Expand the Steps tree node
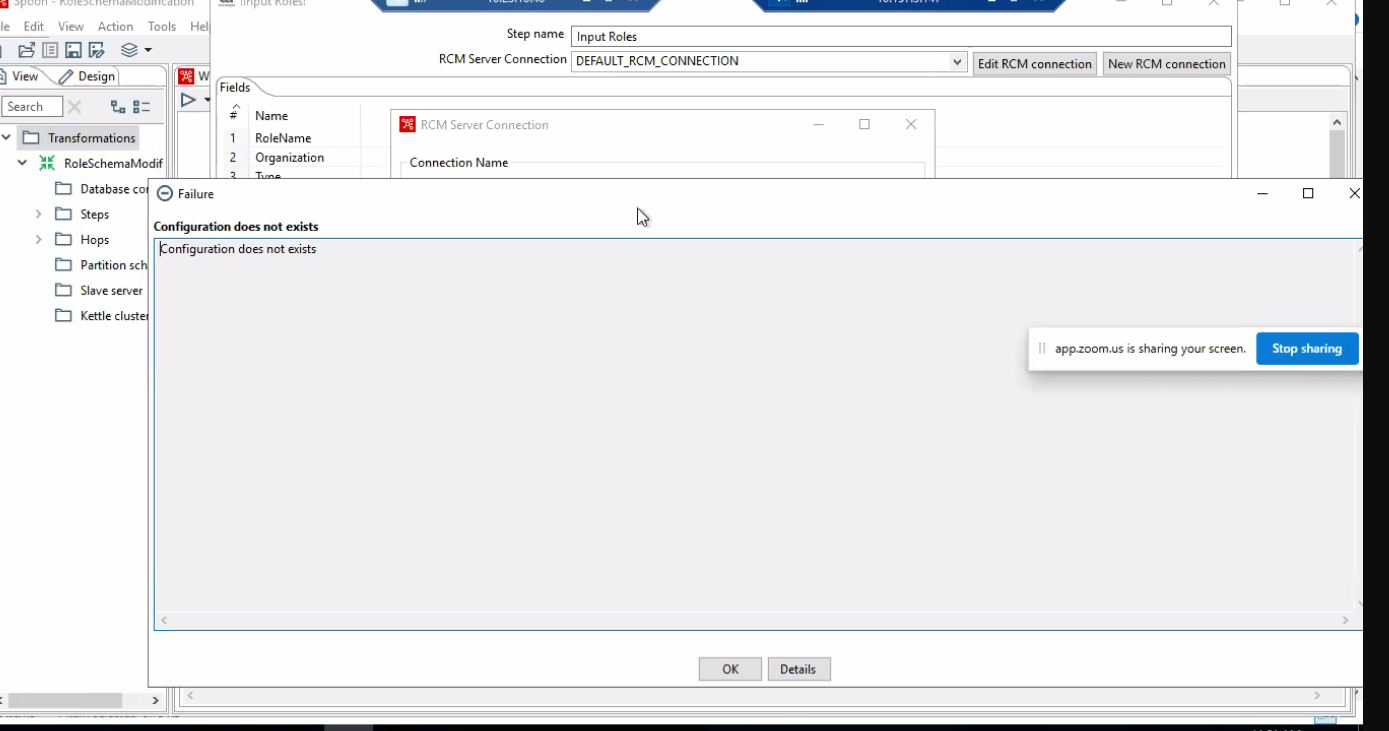Viewport: 1389px width, 731px height. (x=39, y=214)
